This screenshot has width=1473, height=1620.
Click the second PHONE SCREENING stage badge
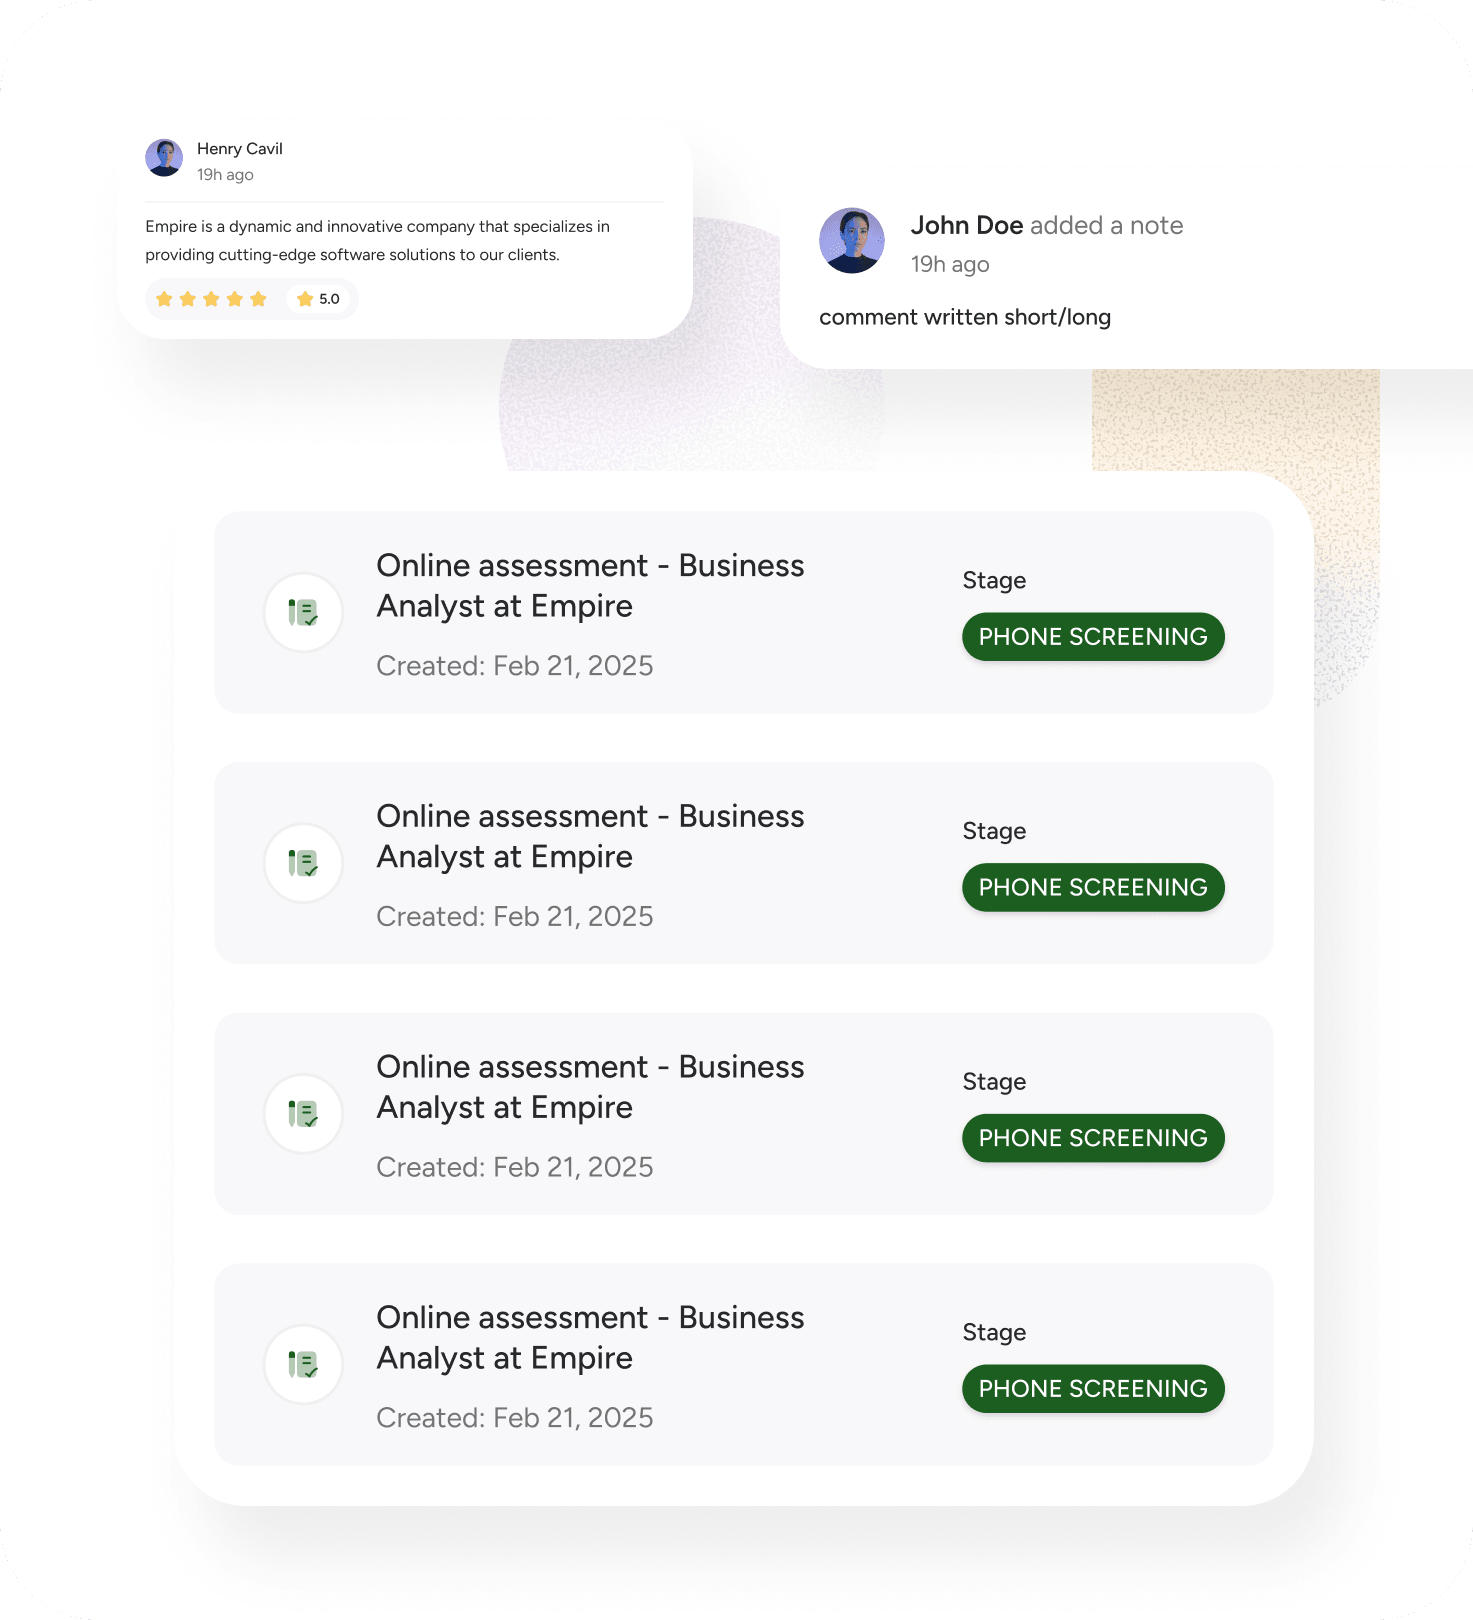pyautogui.click(x=1093, y=887)
